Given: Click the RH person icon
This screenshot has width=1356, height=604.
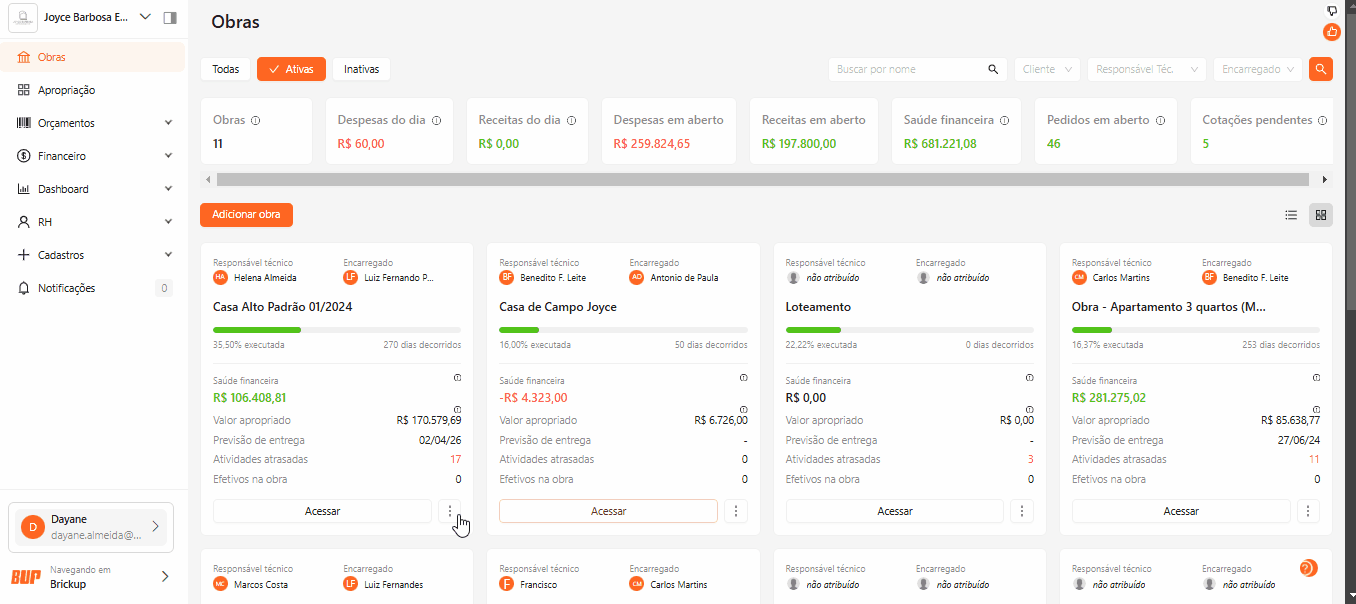Looking at the screenshot, I should 24,222.
